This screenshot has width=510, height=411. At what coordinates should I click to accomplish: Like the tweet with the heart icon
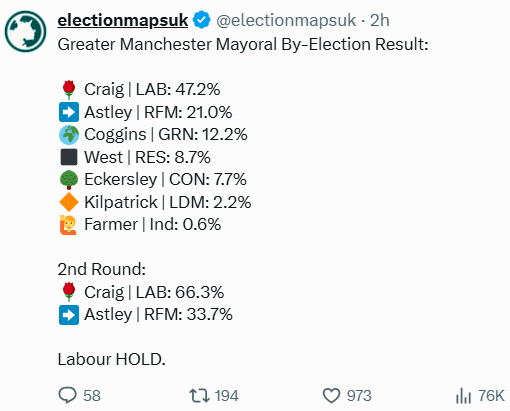pos(331,396)
